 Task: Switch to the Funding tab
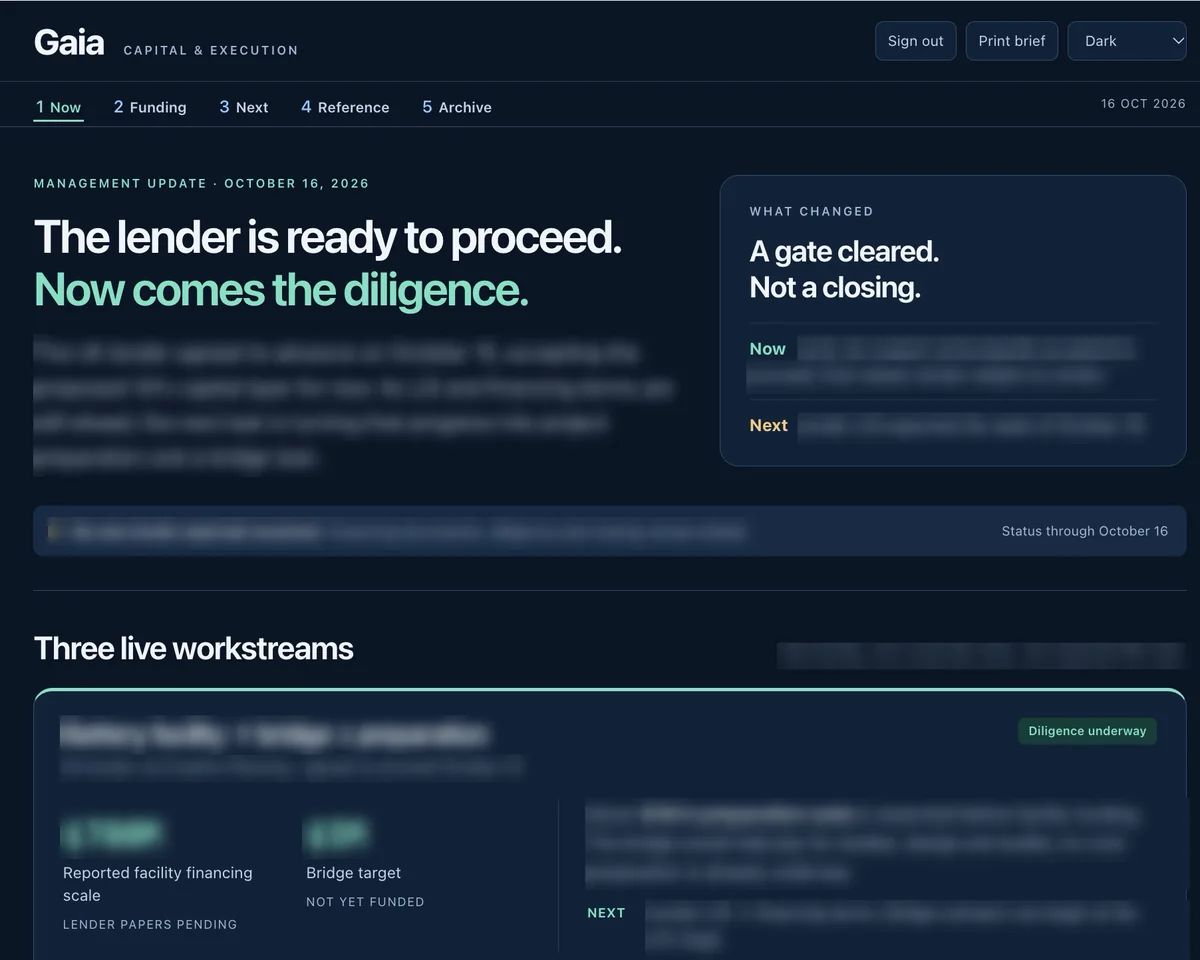(150, 107)
